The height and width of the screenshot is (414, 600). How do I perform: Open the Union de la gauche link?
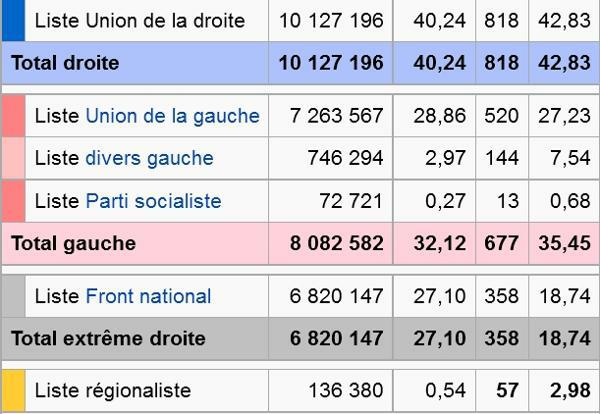pyautogui.click(x=172, y=116)
